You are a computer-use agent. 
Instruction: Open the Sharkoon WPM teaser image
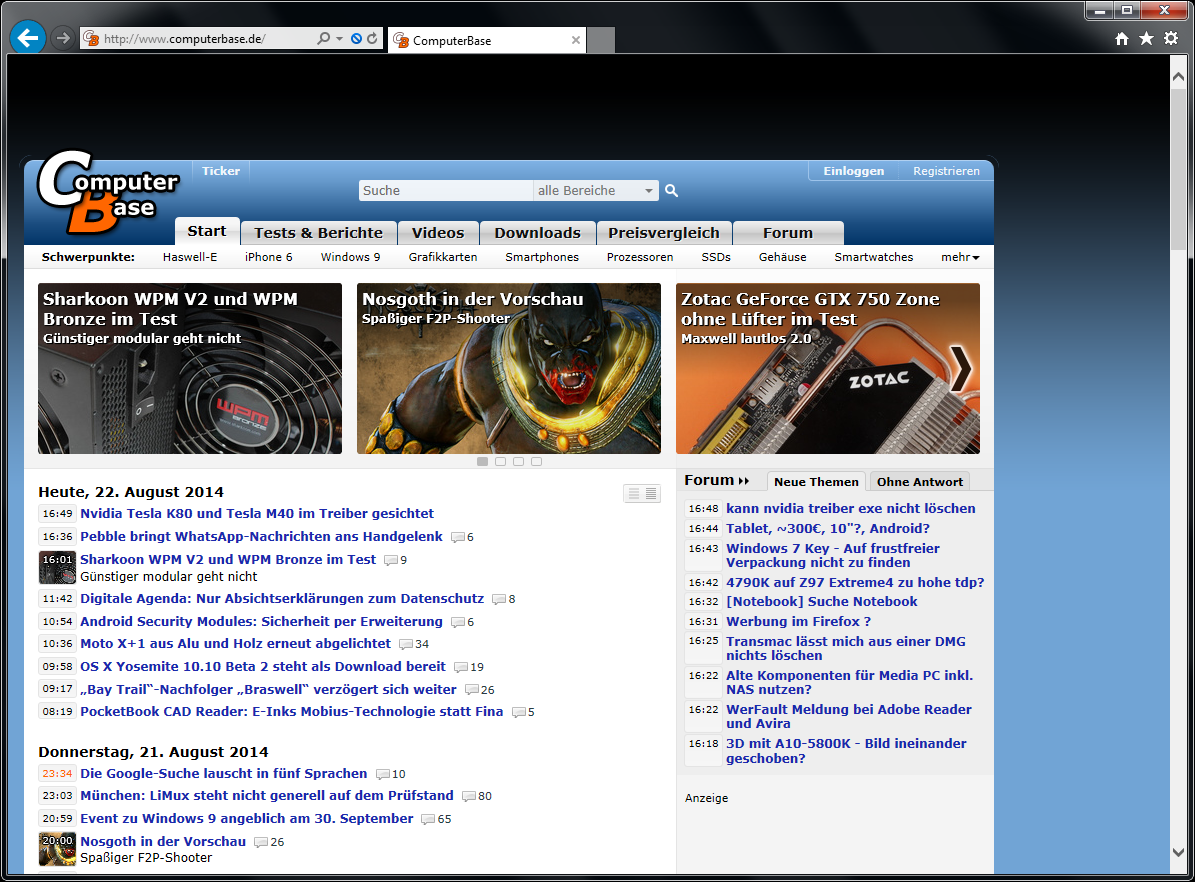point(190,368)
